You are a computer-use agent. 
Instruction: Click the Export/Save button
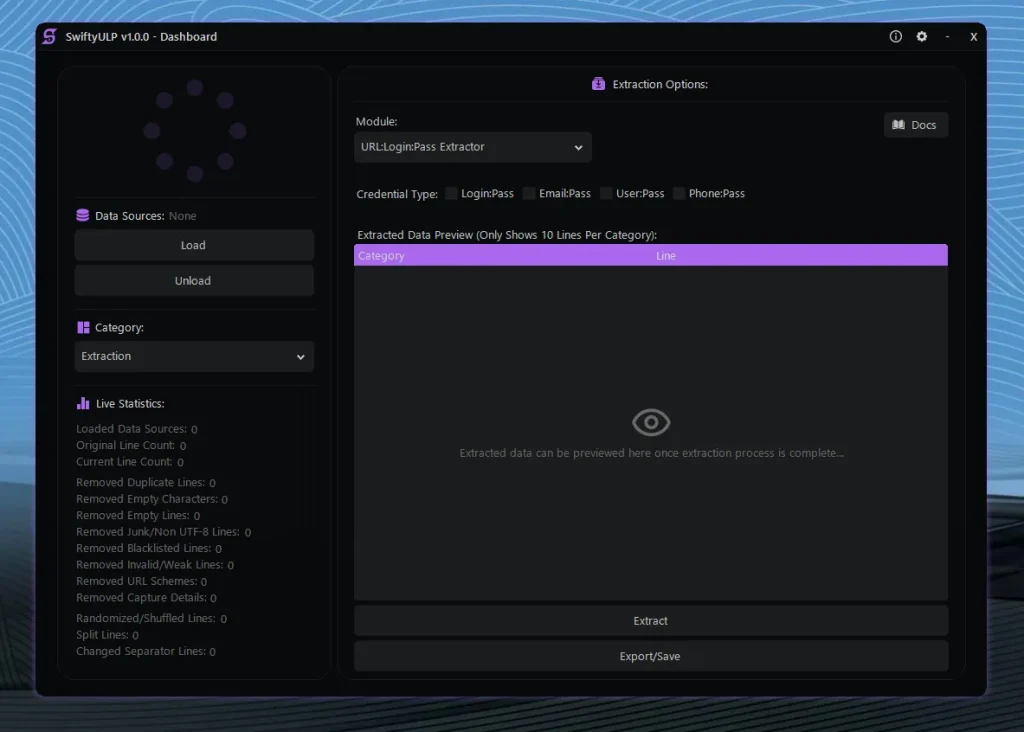click(x=651, y=655)
